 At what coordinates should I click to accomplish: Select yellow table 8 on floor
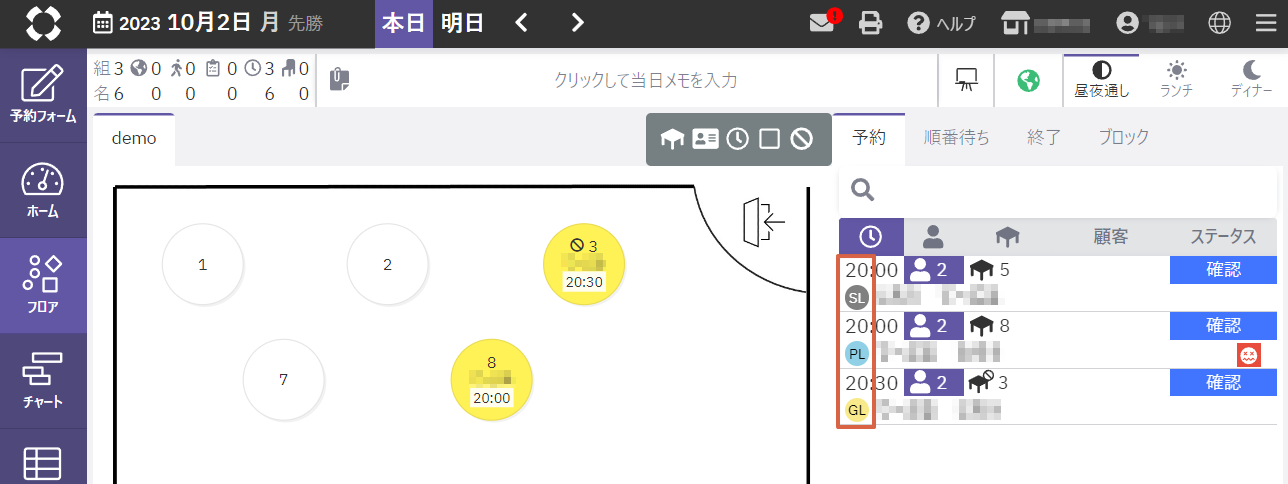pos(491,380)
